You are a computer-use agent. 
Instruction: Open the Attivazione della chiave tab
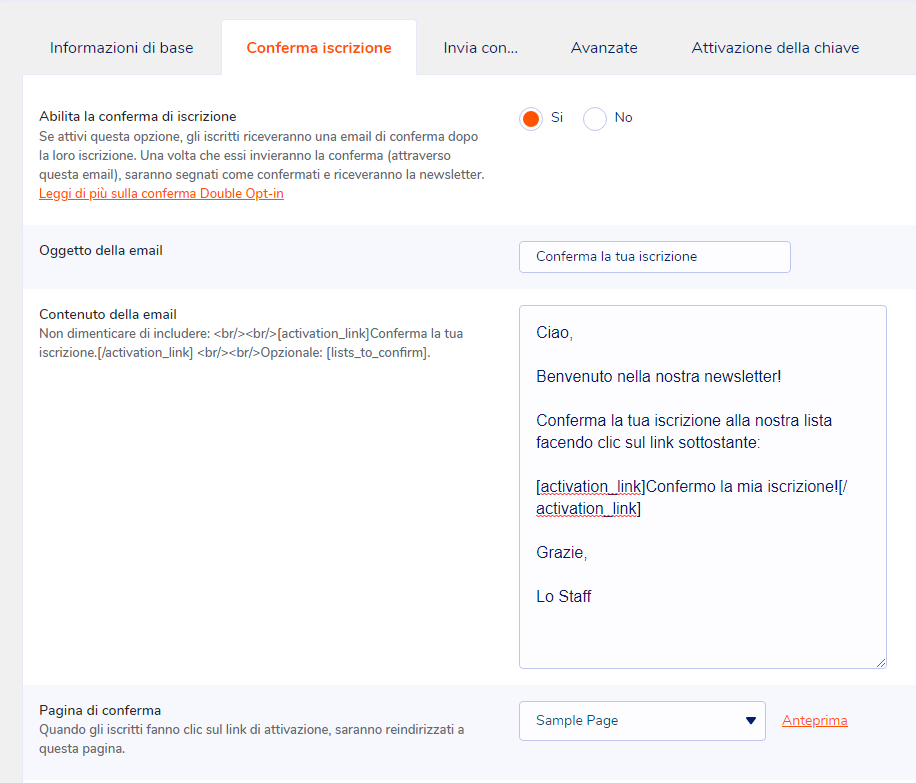tap(775, 48)
